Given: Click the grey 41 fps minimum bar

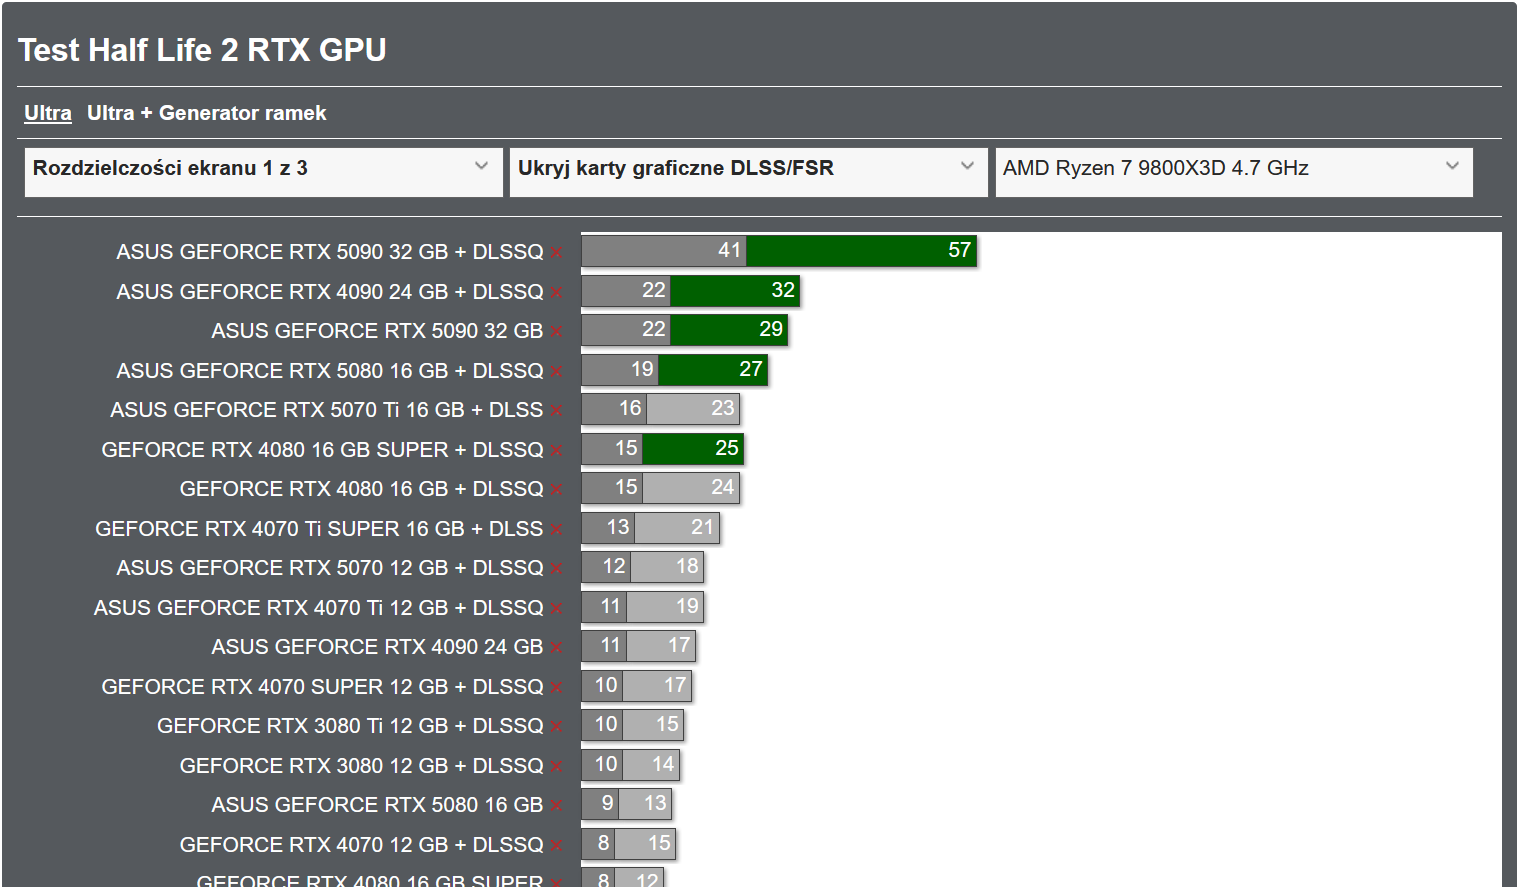Looking at the screenshot, I should tap(664, 251).
